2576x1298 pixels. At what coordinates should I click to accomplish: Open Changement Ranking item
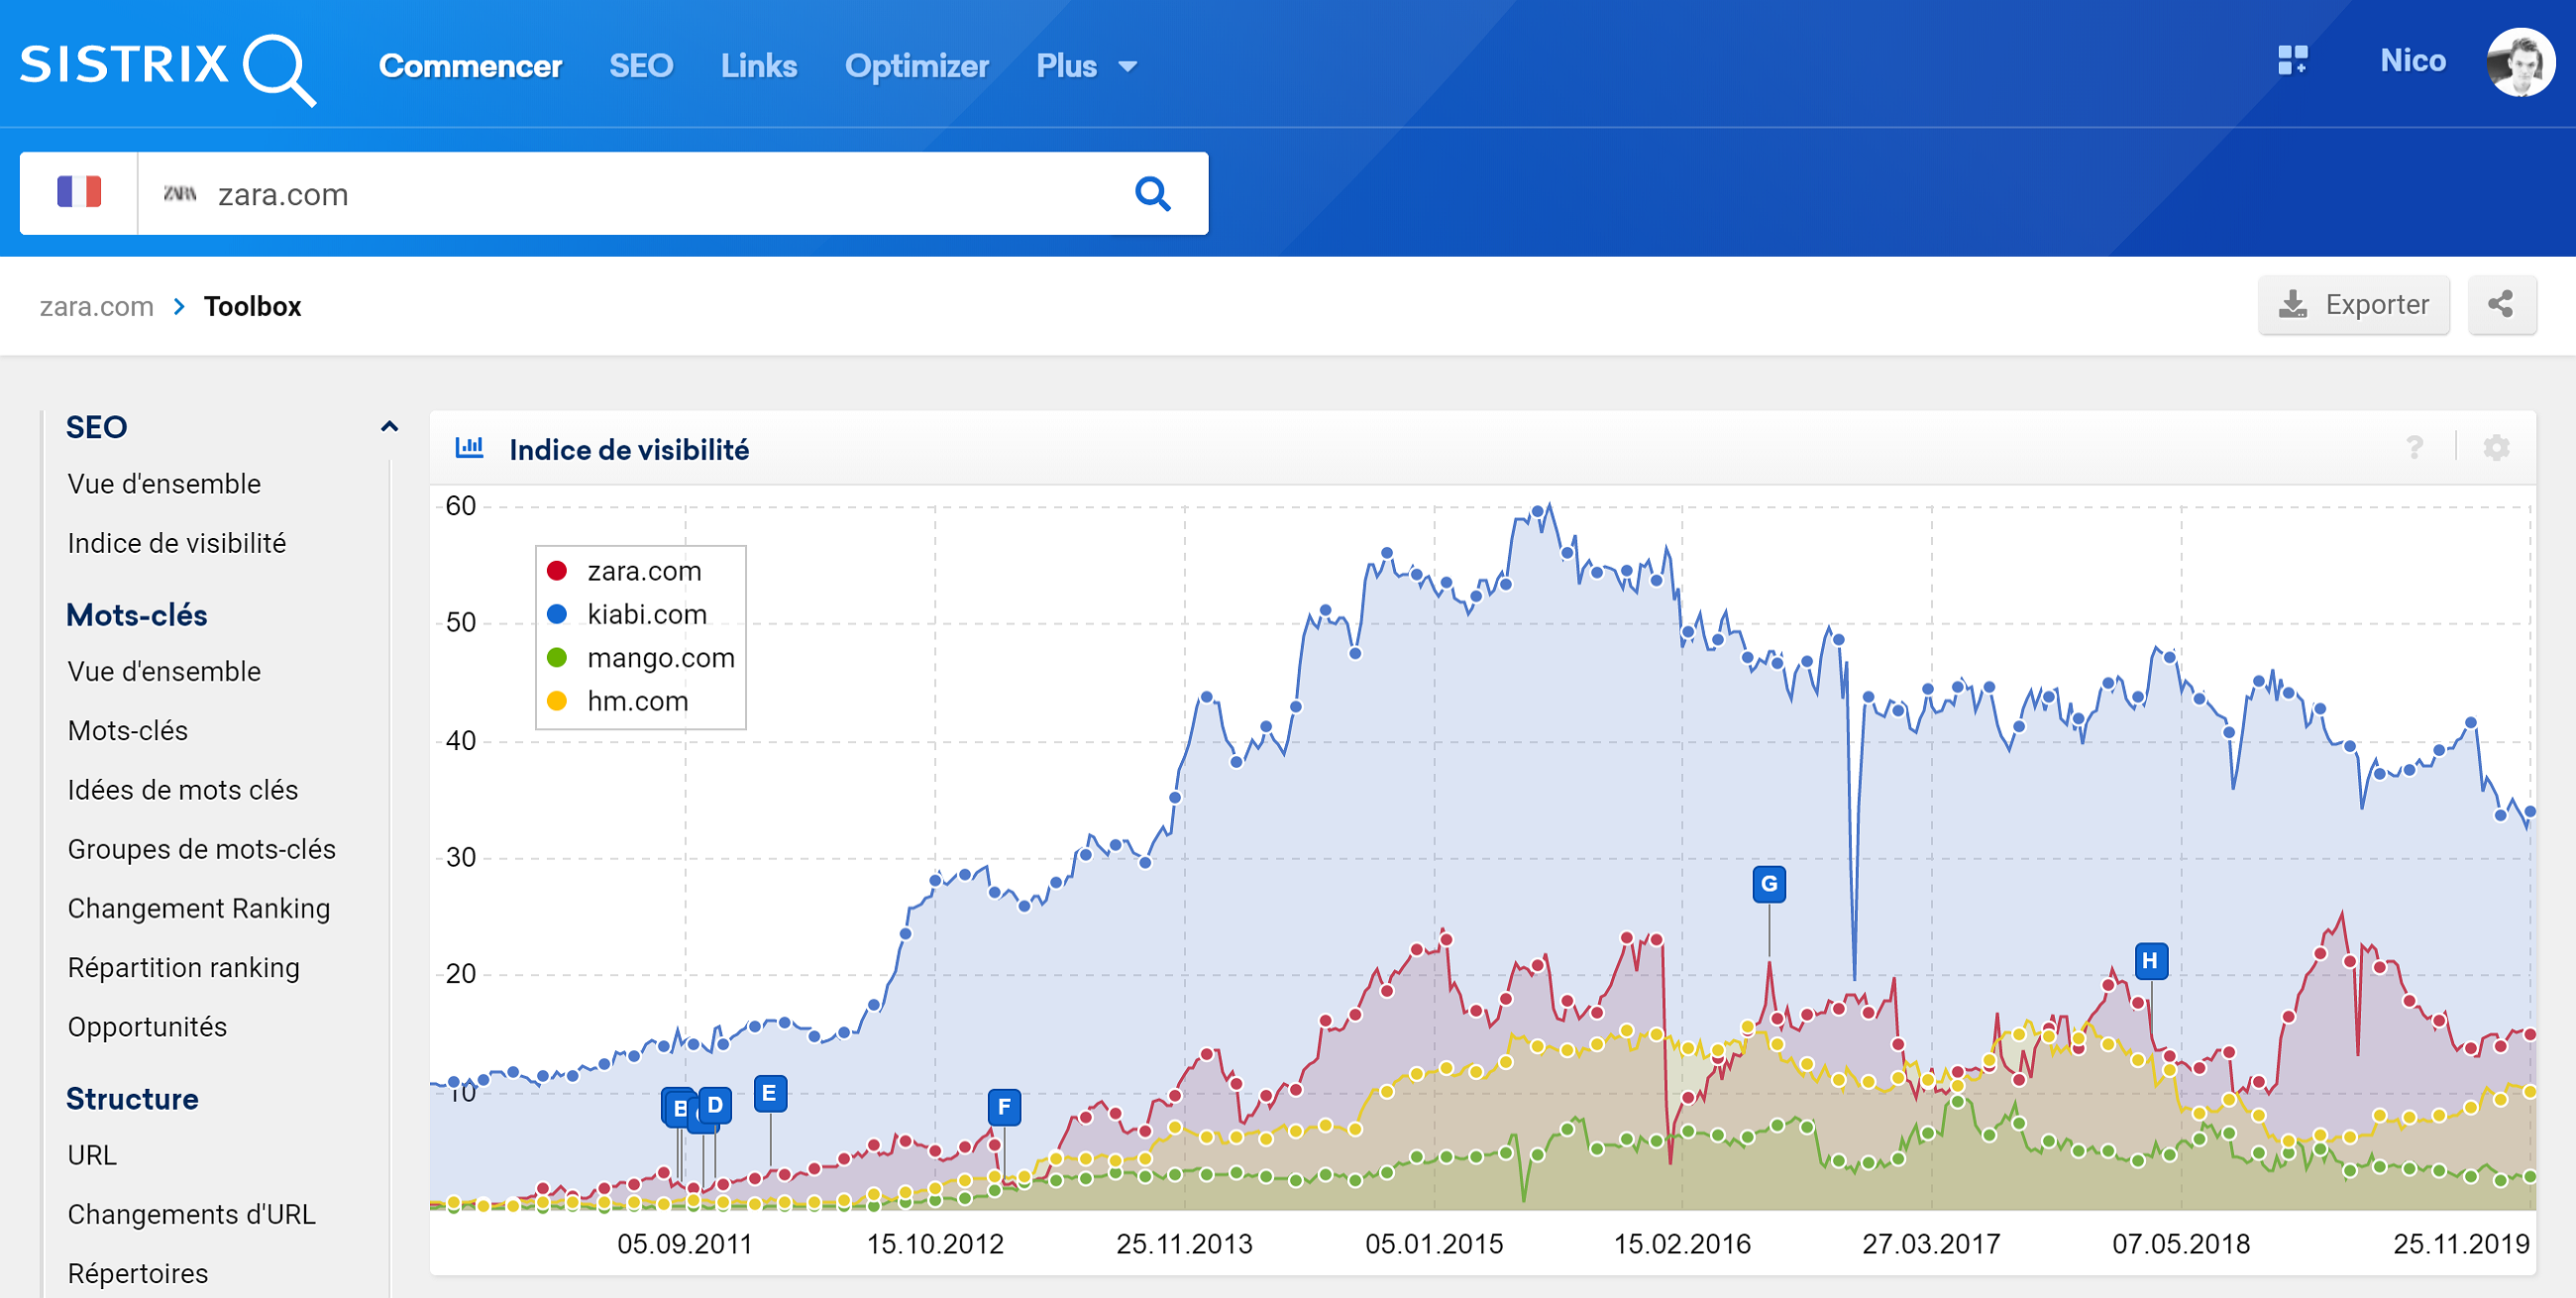click(199, 908)
